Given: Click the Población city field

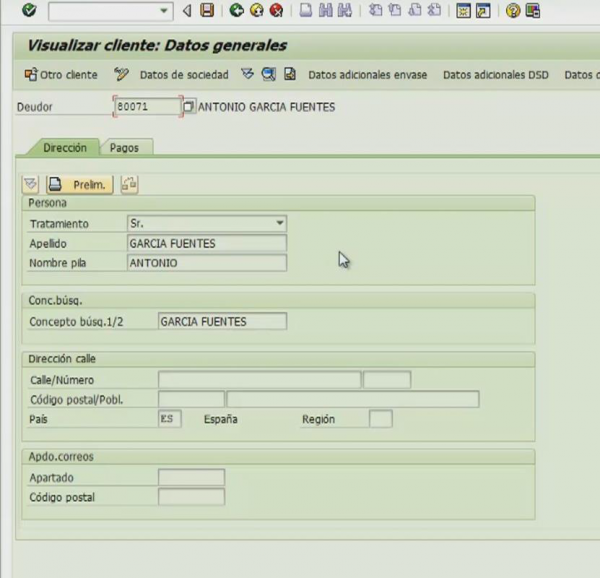Looking at the screenshot, I should (x=353, y=399).
